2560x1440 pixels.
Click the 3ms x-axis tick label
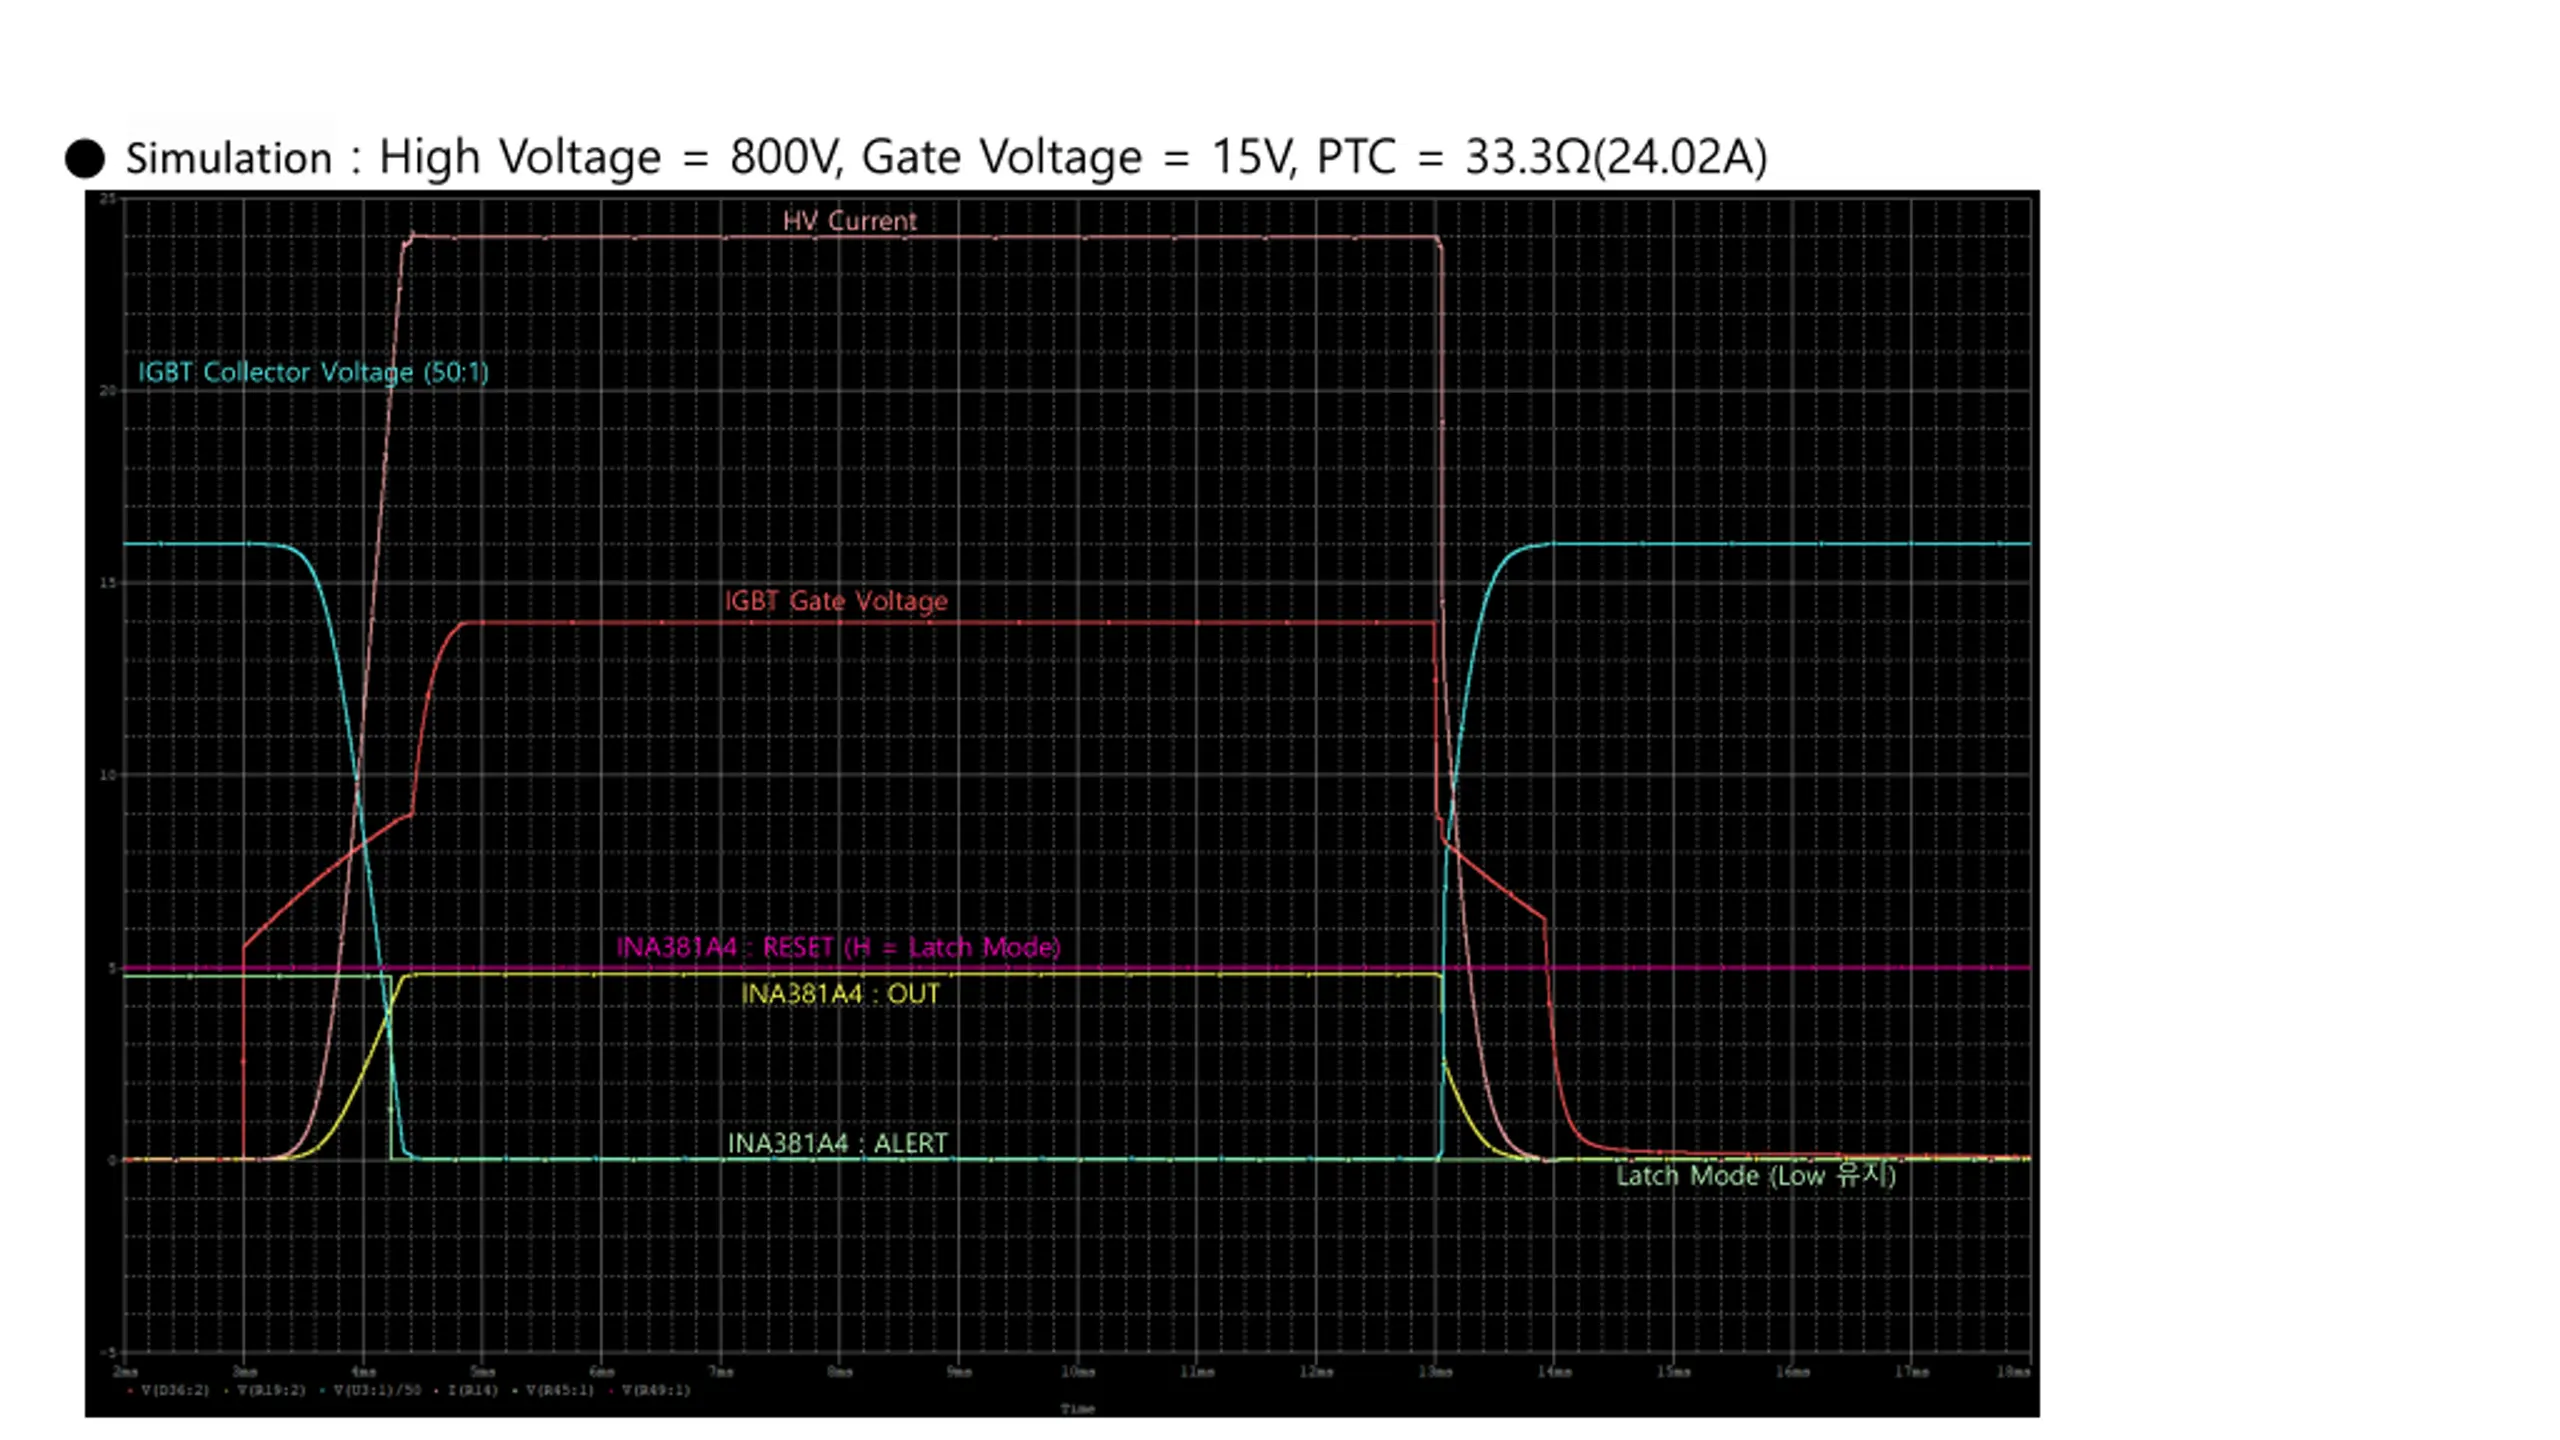[245, 1371]
